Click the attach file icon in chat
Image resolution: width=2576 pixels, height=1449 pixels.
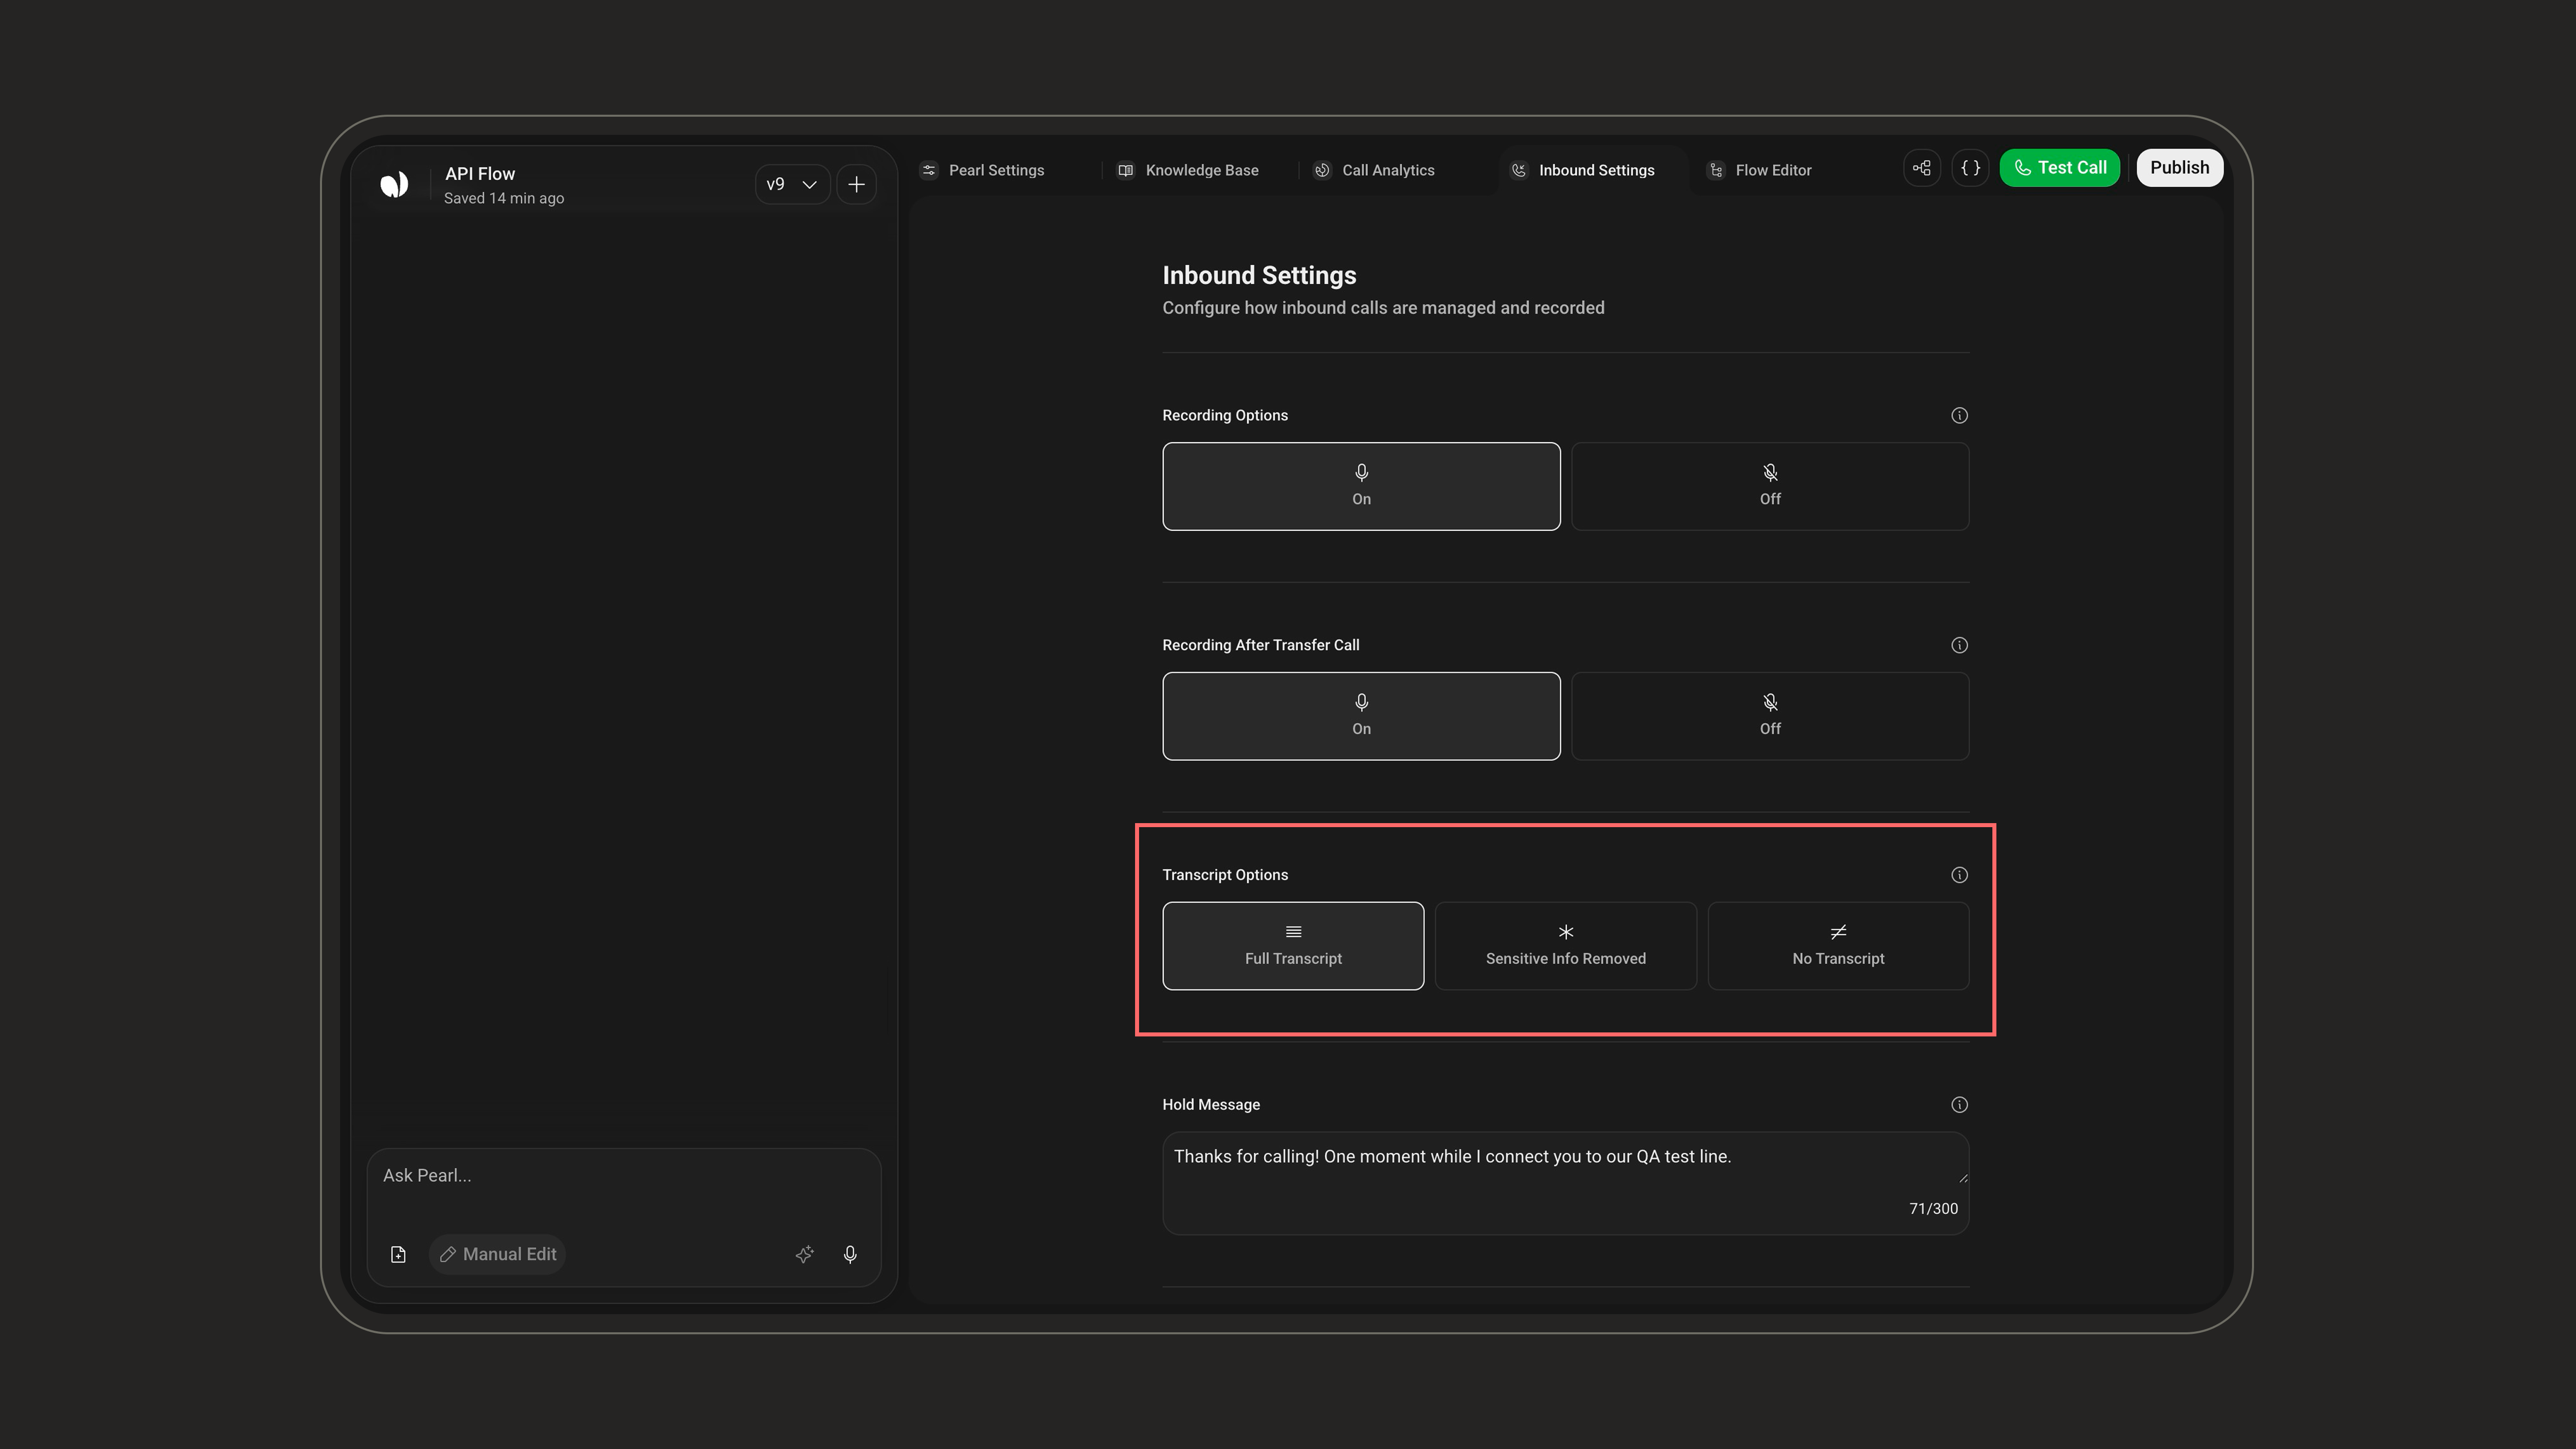398,1254
